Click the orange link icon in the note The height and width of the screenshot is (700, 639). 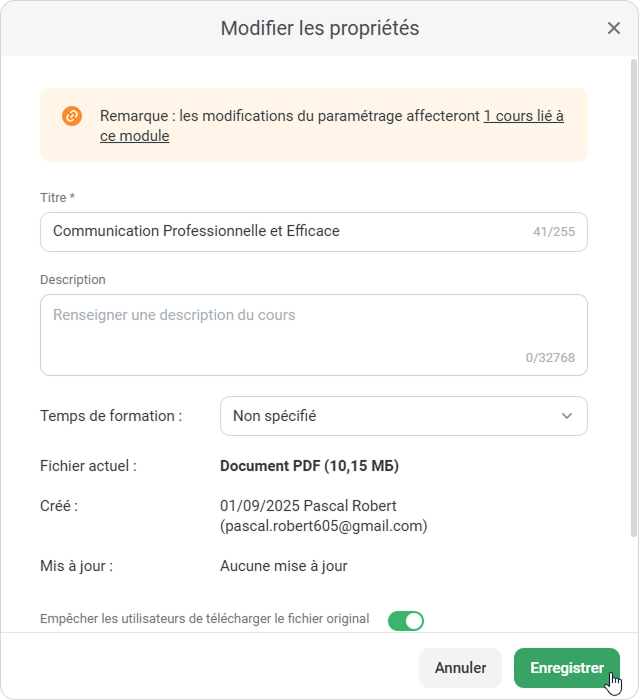pyautogui.click(x=71, y=116)
